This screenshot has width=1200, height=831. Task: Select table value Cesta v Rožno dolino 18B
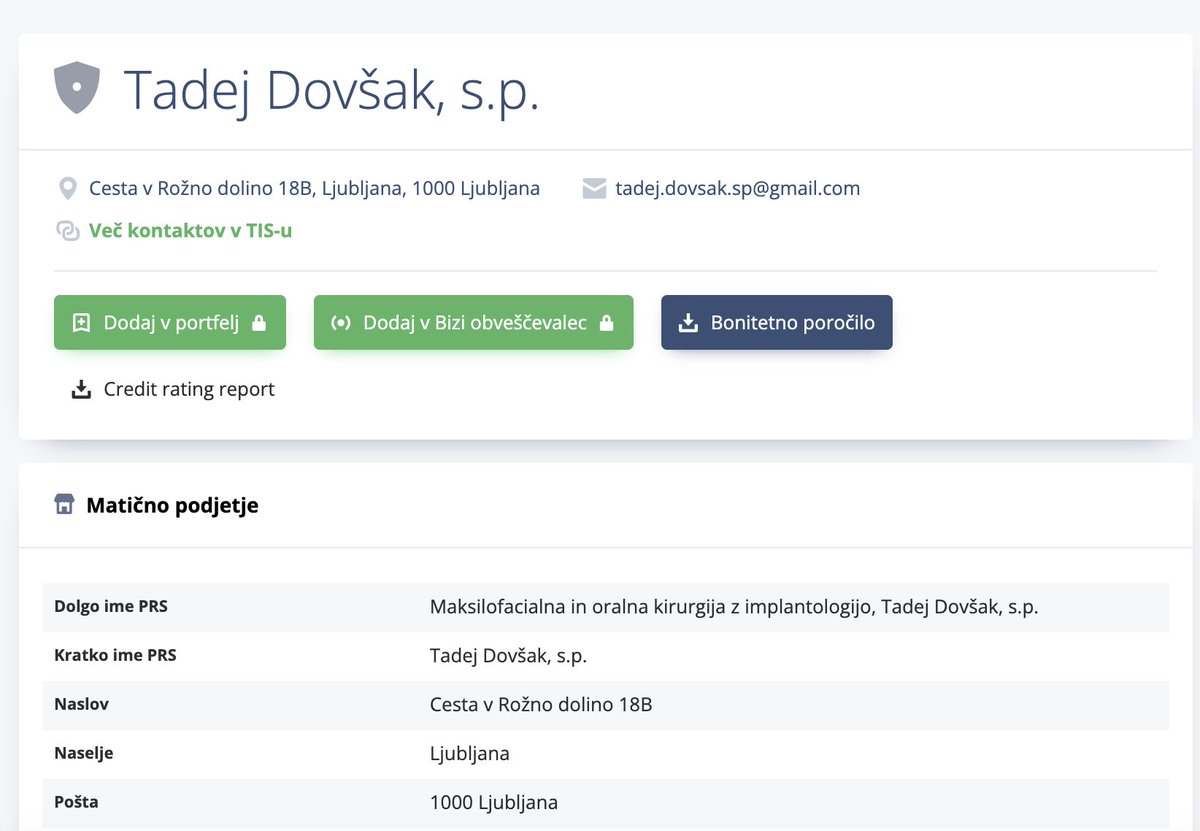(x=541, y=704)
